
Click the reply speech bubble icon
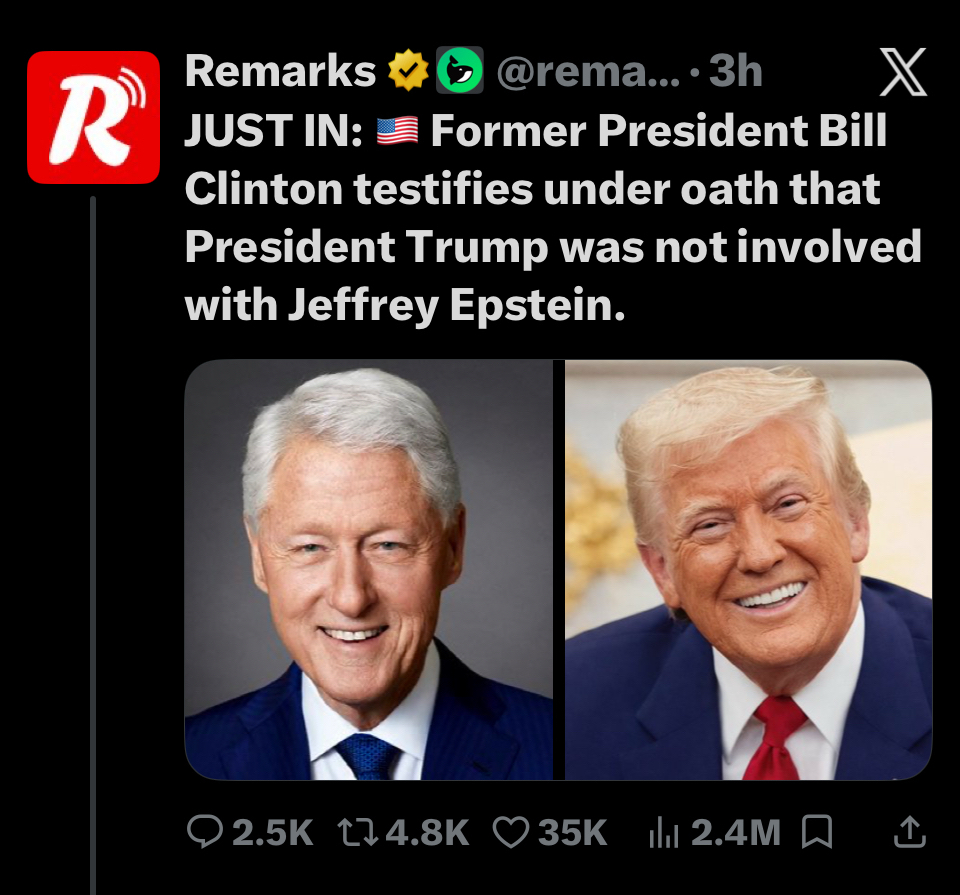206,832
